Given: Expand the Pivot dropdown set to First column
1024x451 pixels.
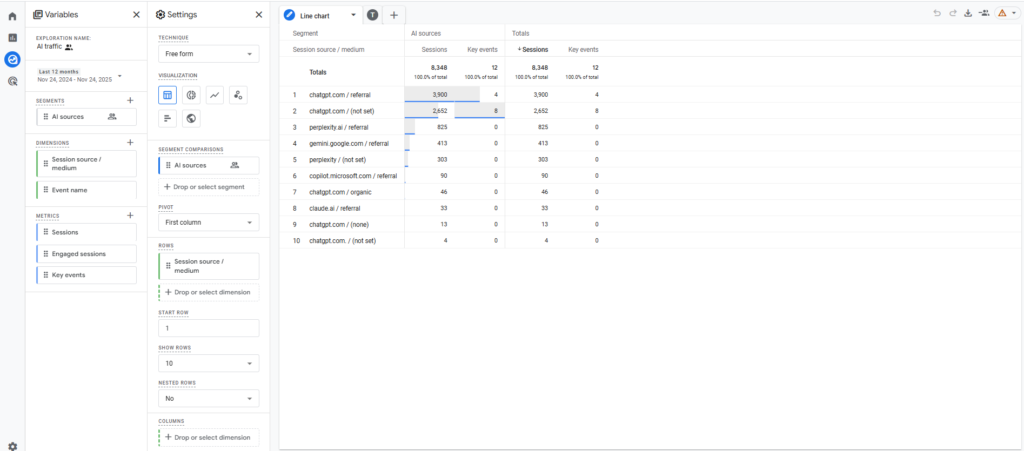Looking at the screenshot, I should [x=208, y=223].
